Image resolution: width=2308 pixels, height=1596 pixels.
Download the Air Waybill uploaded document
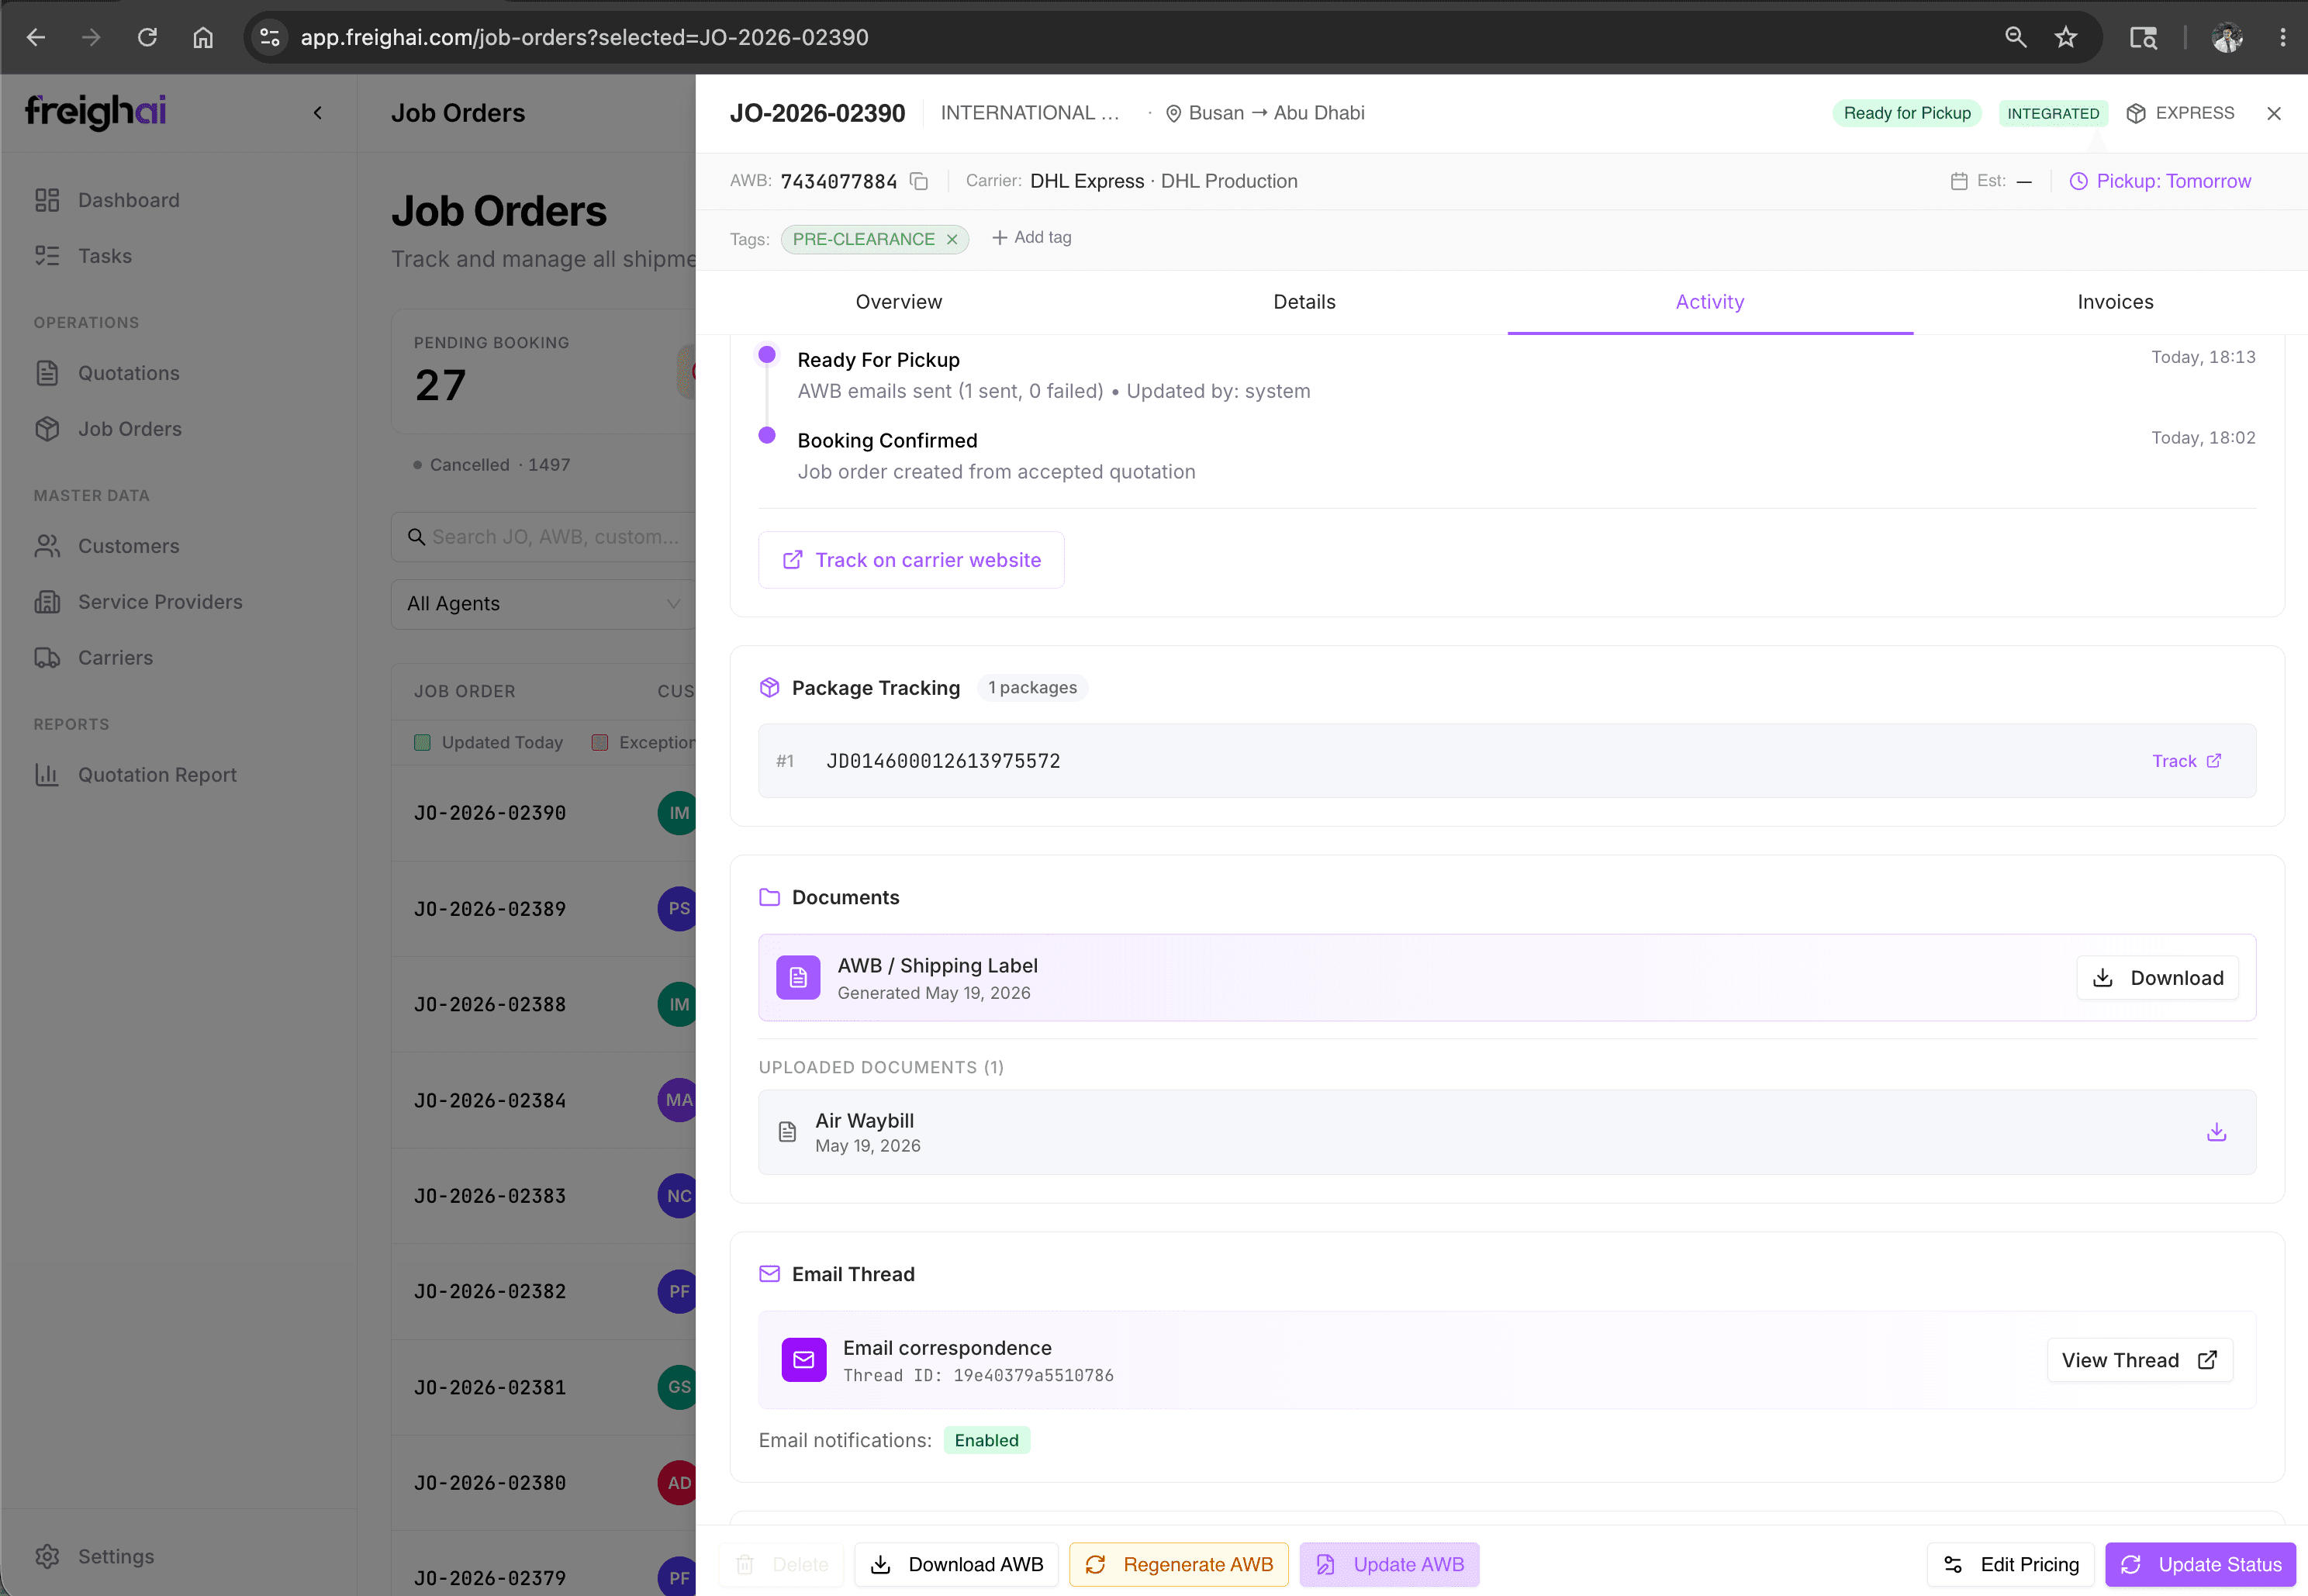2216,1132
